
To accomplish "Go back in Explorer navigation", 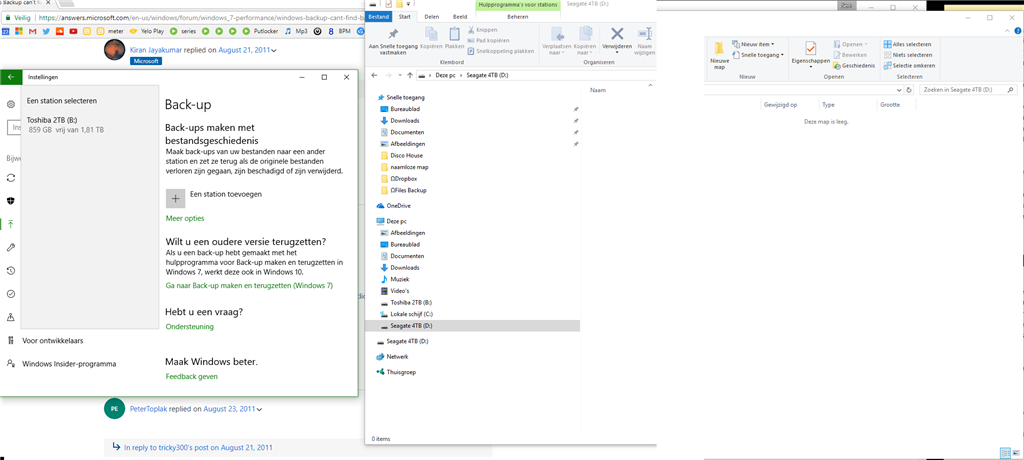I will click(375, 76).
